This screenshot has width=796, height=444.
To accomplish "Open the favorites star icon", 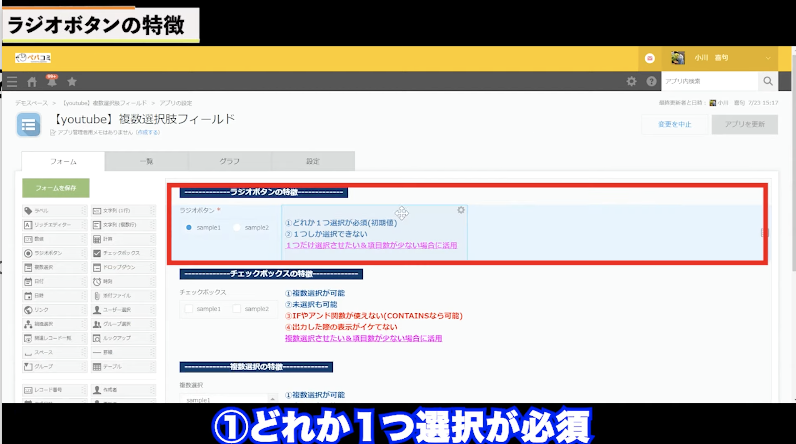I will point(71,82).
